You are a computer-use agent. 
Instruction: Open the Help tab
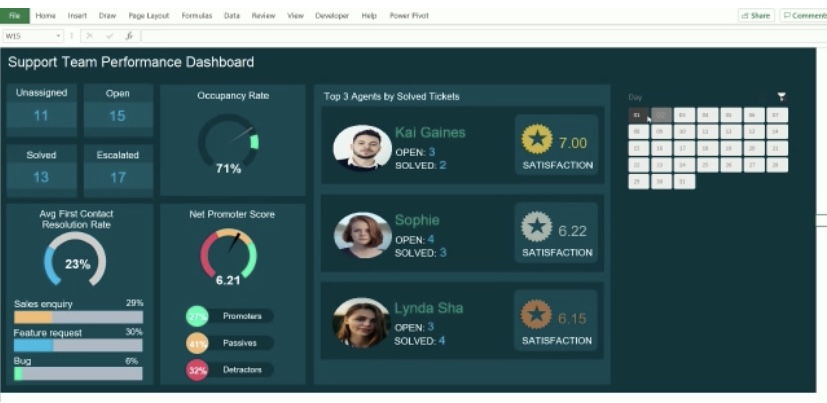(369, 16)
